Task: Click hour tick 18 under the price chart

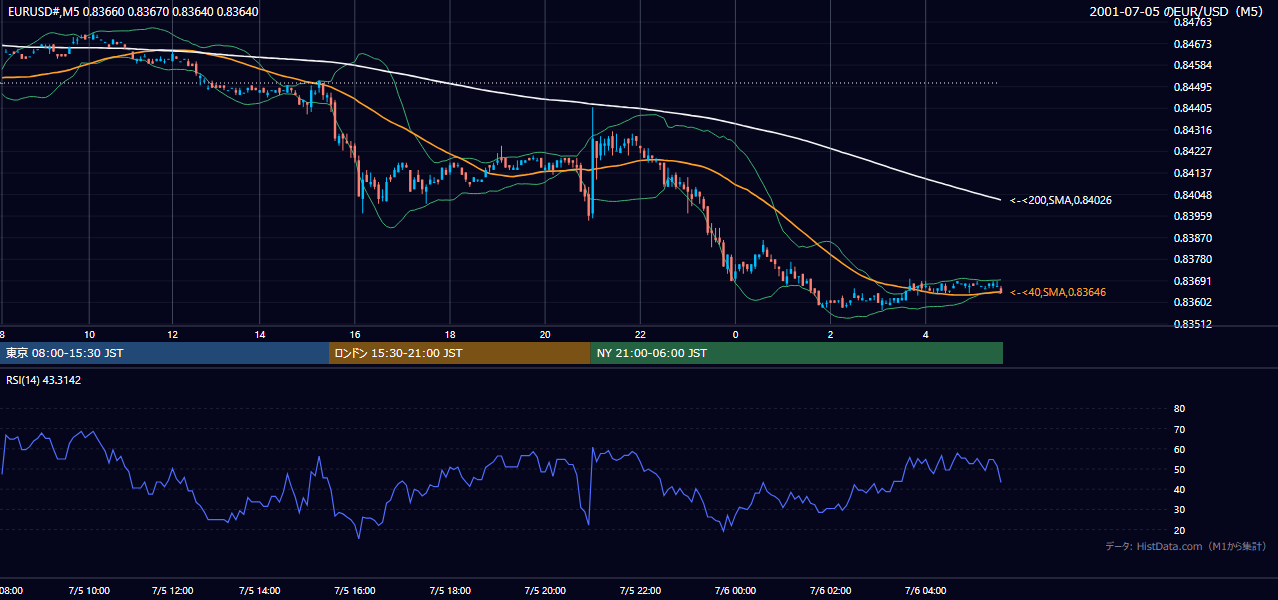Action: [x=450, y=334]
